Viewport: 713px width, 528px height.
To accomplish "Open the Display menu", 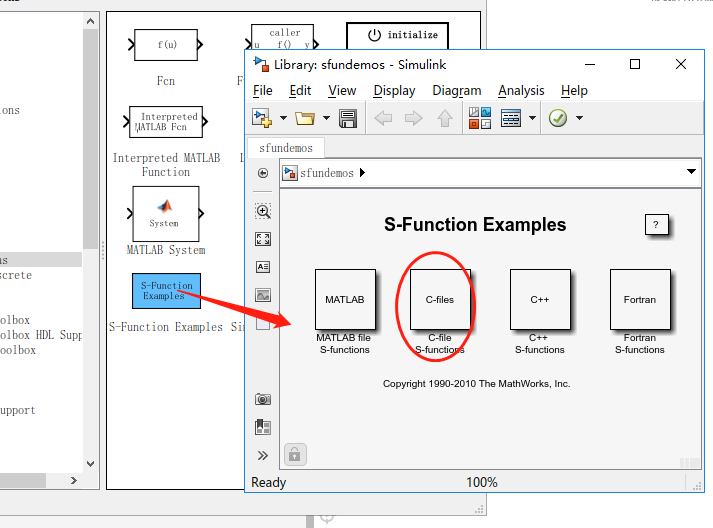I will click(x=394, y=91).
